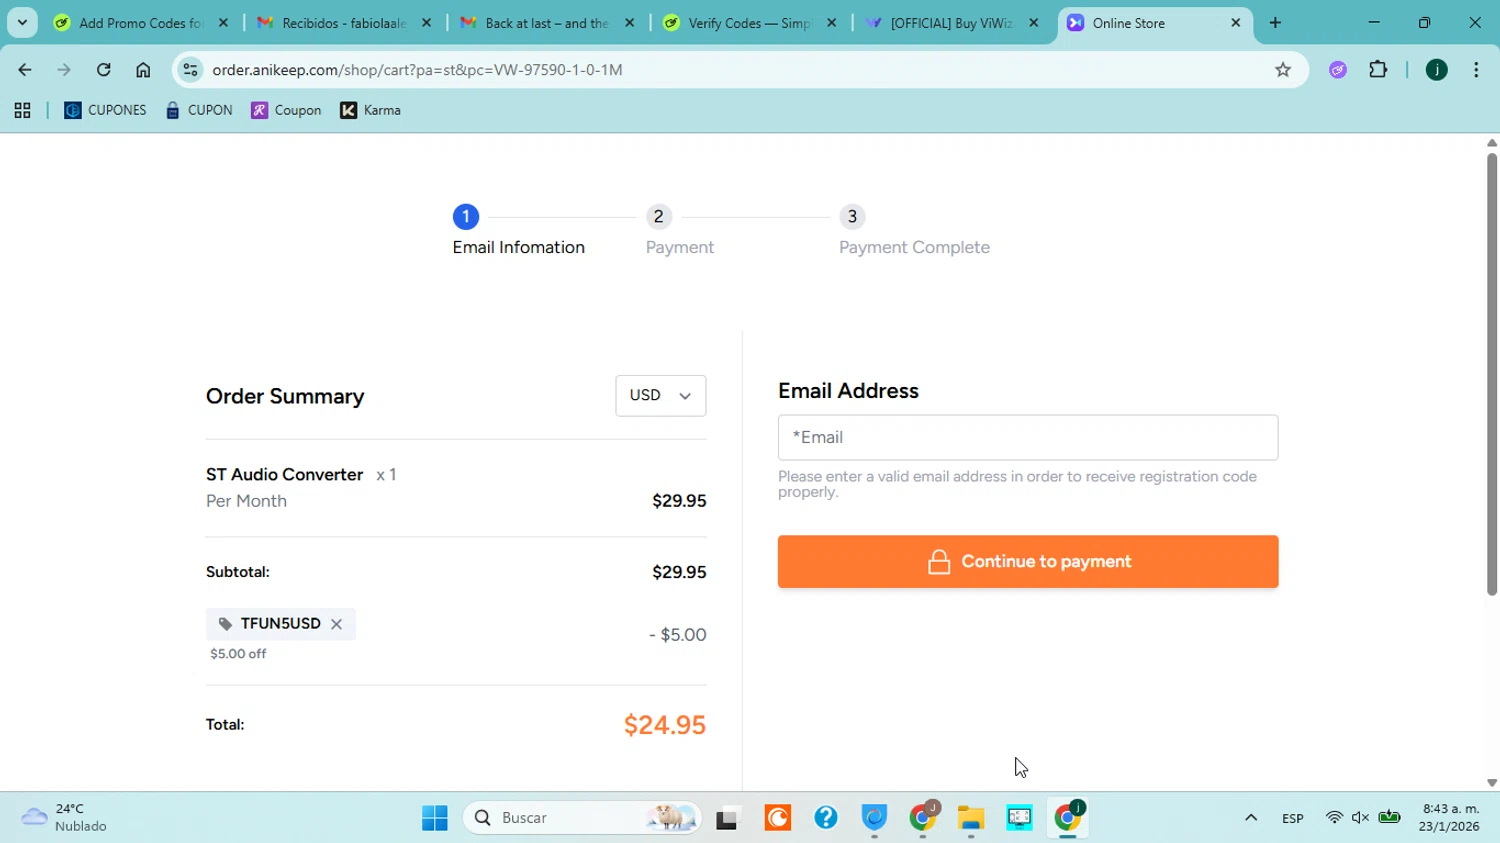The height and width of the screenshot is (843, 1500).
Task: Open the active Chrome window icon
Action: [x=1068, y=818]
